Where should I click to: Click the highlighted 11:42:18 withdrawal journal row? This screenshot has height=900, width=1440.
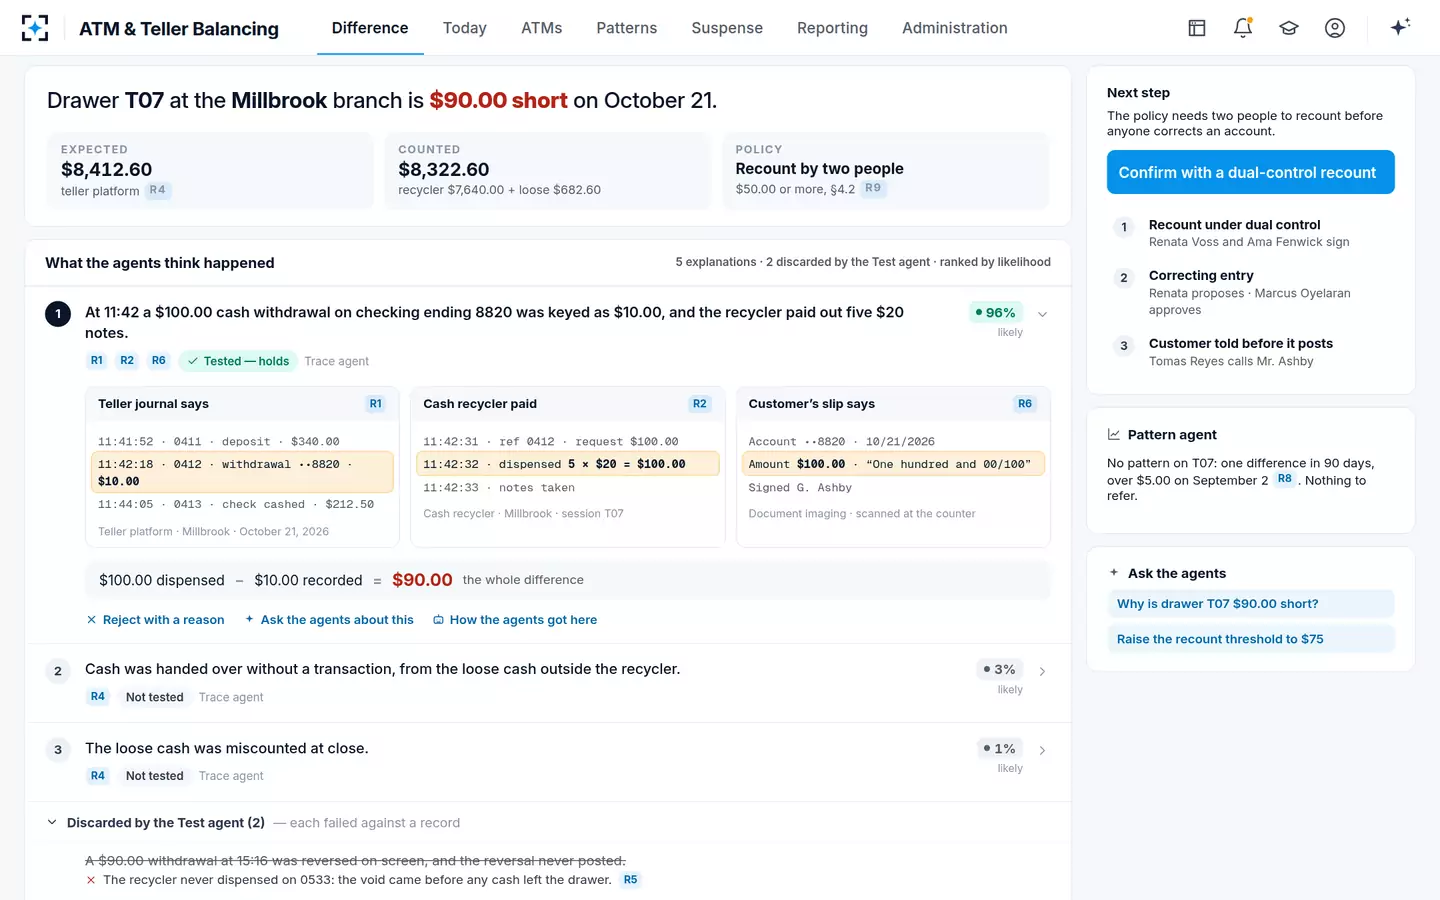(242, 473)
